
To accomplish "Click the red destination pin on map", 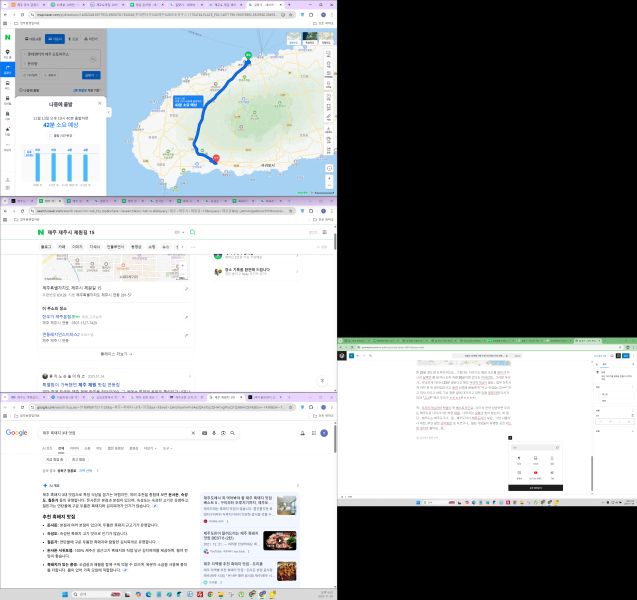I will [x=216, y=157].
